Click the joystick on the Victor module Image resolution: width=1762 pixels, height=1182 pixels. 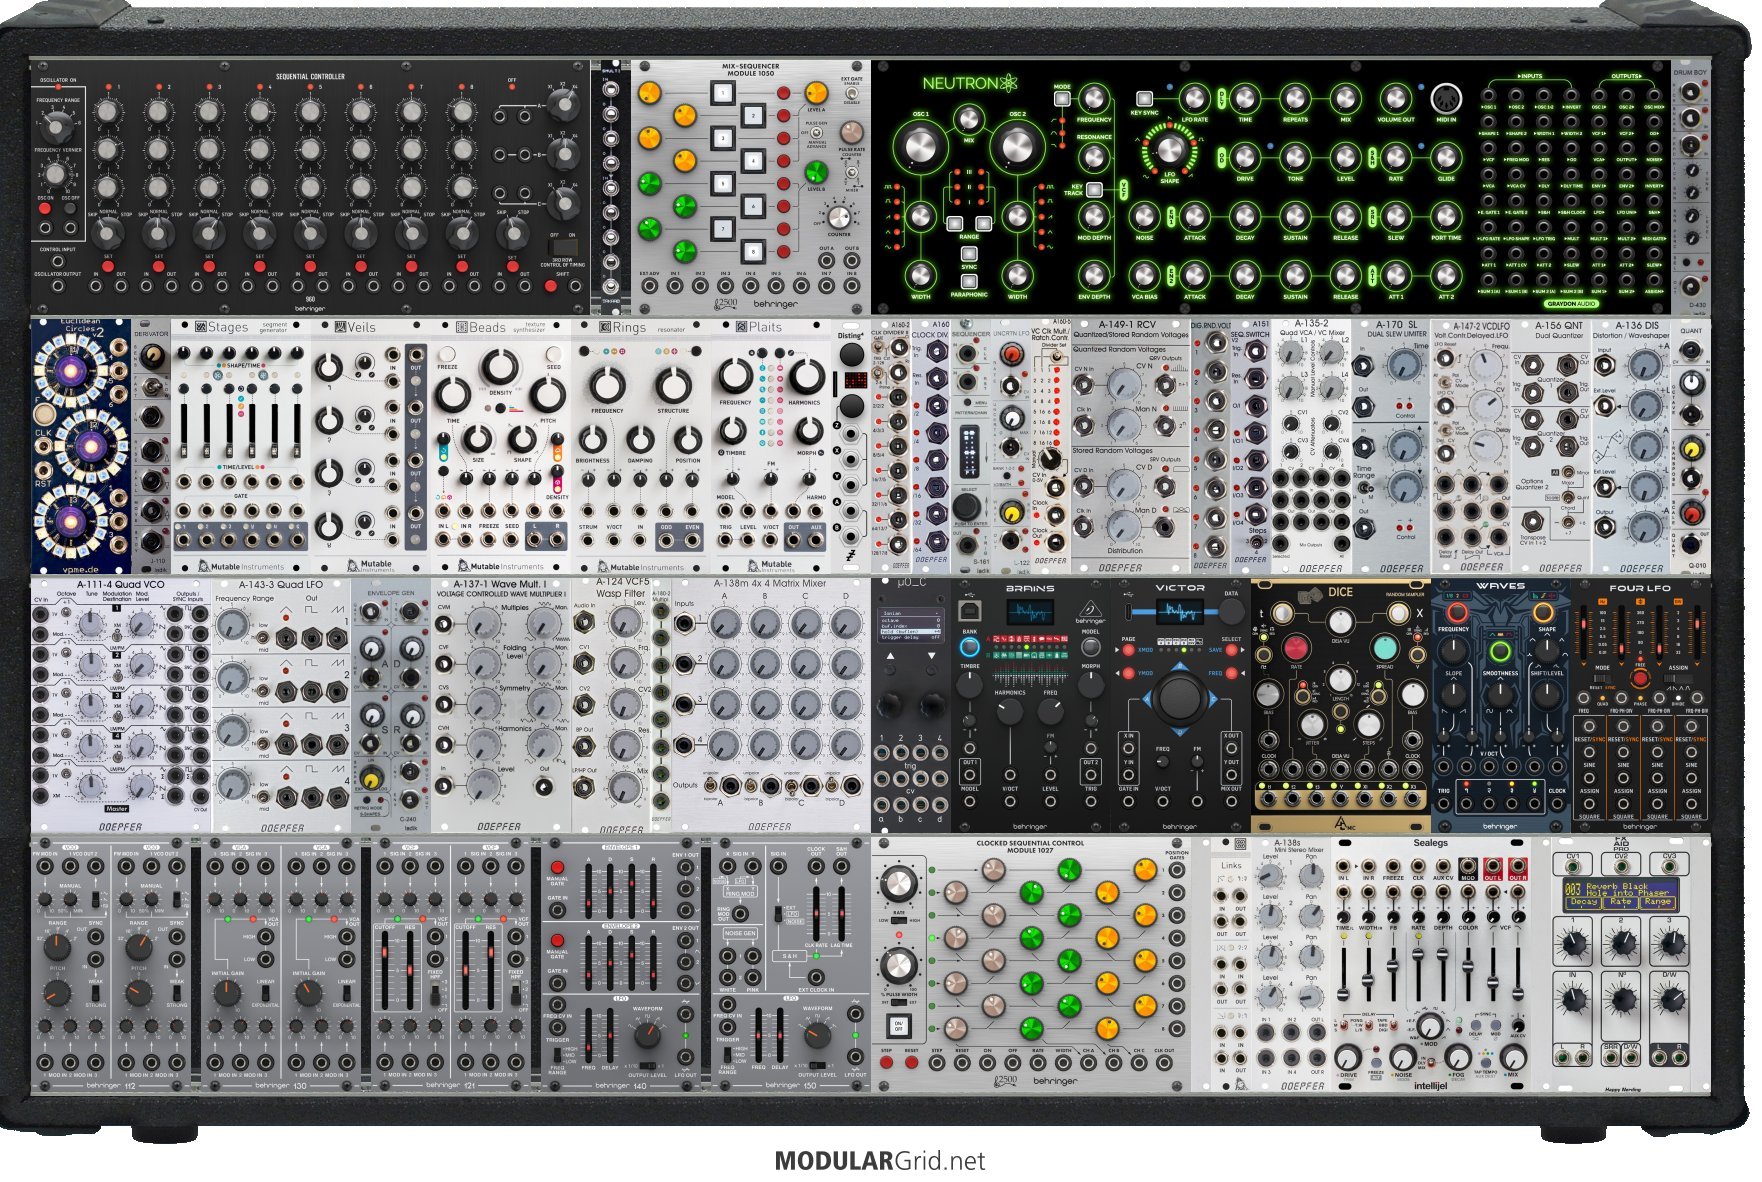coord(1180,697)
